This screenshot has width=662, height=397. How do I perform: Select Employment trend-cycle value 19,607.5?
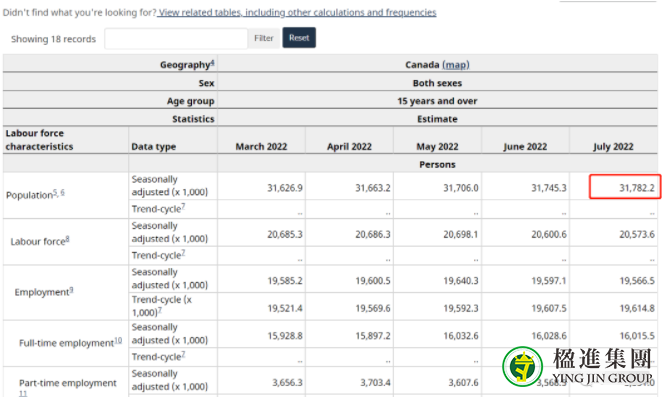pyautogui.click(x=549, y=308)
